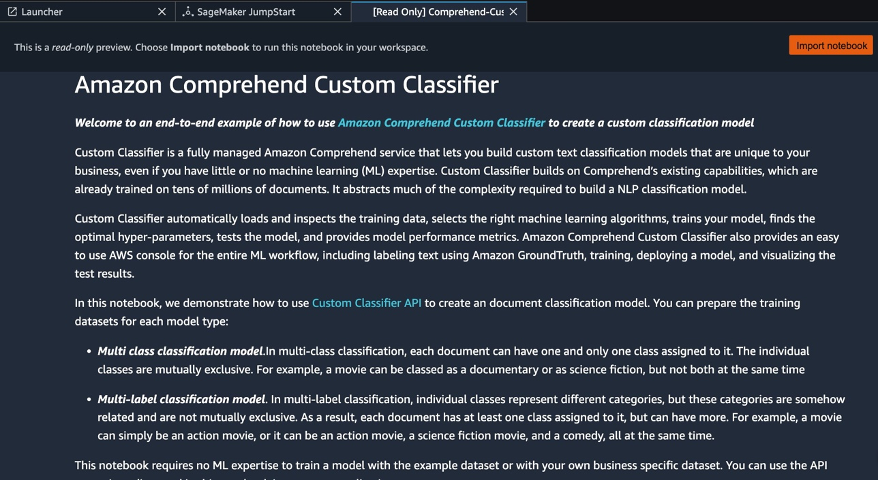Follow the Custom Classifier API link
The image size is (879, 481).
click(366, 302)
